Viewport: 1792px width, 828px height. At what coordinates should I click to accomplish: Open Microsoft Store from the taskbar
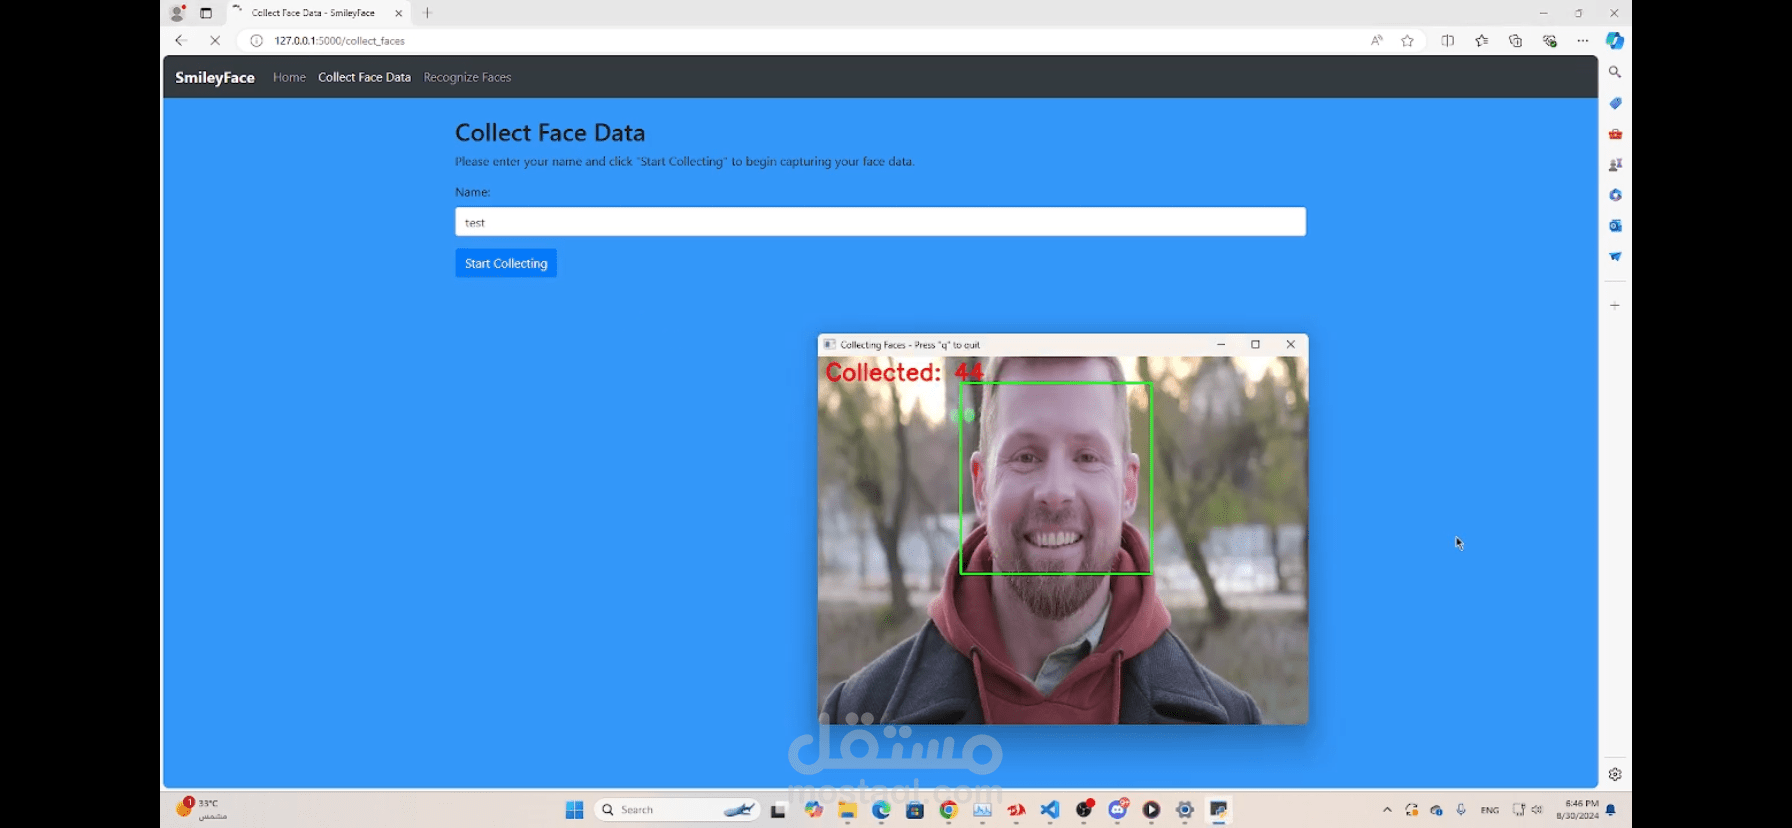pos(915,810)
